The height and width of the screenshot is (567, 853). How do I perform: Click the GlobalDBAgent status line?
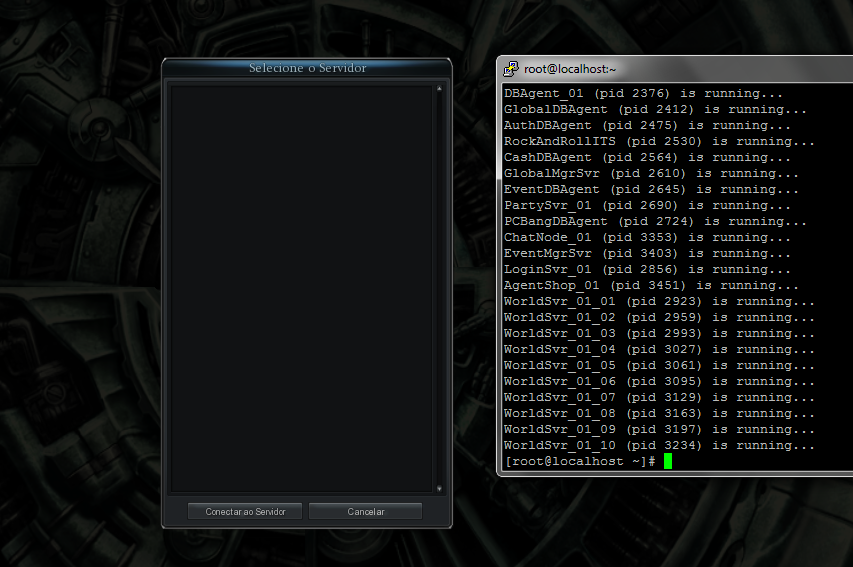(655, 109)
